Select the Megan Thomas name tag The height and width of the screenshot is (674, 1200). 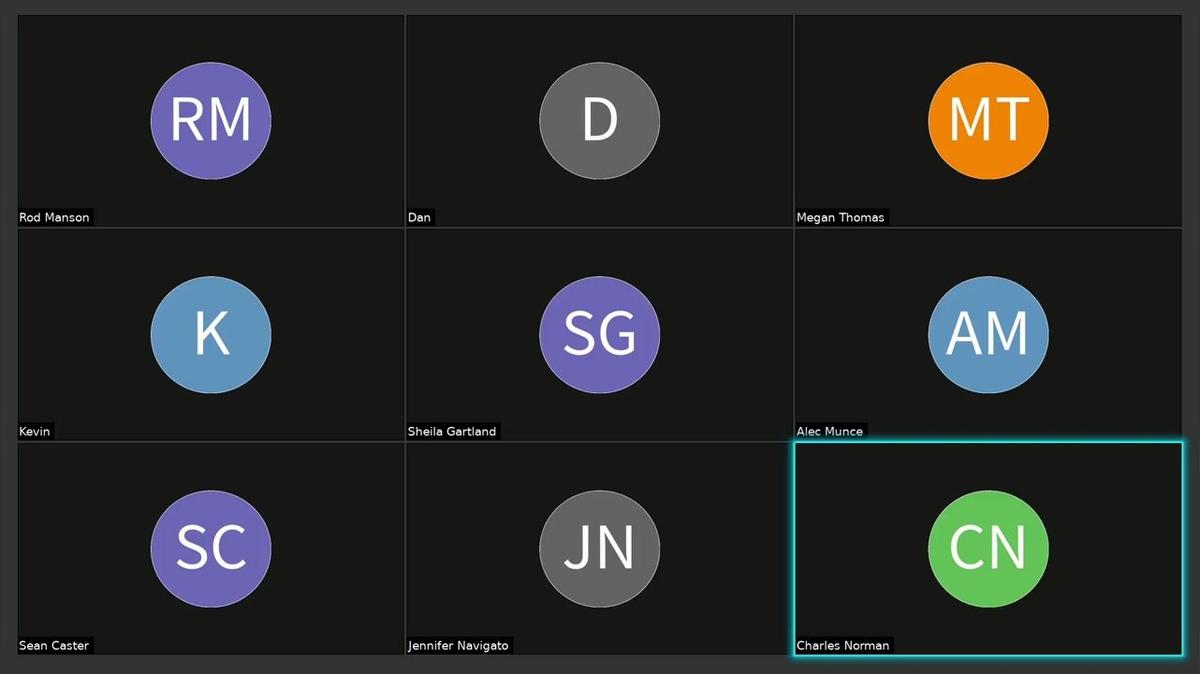pos(840,217)
